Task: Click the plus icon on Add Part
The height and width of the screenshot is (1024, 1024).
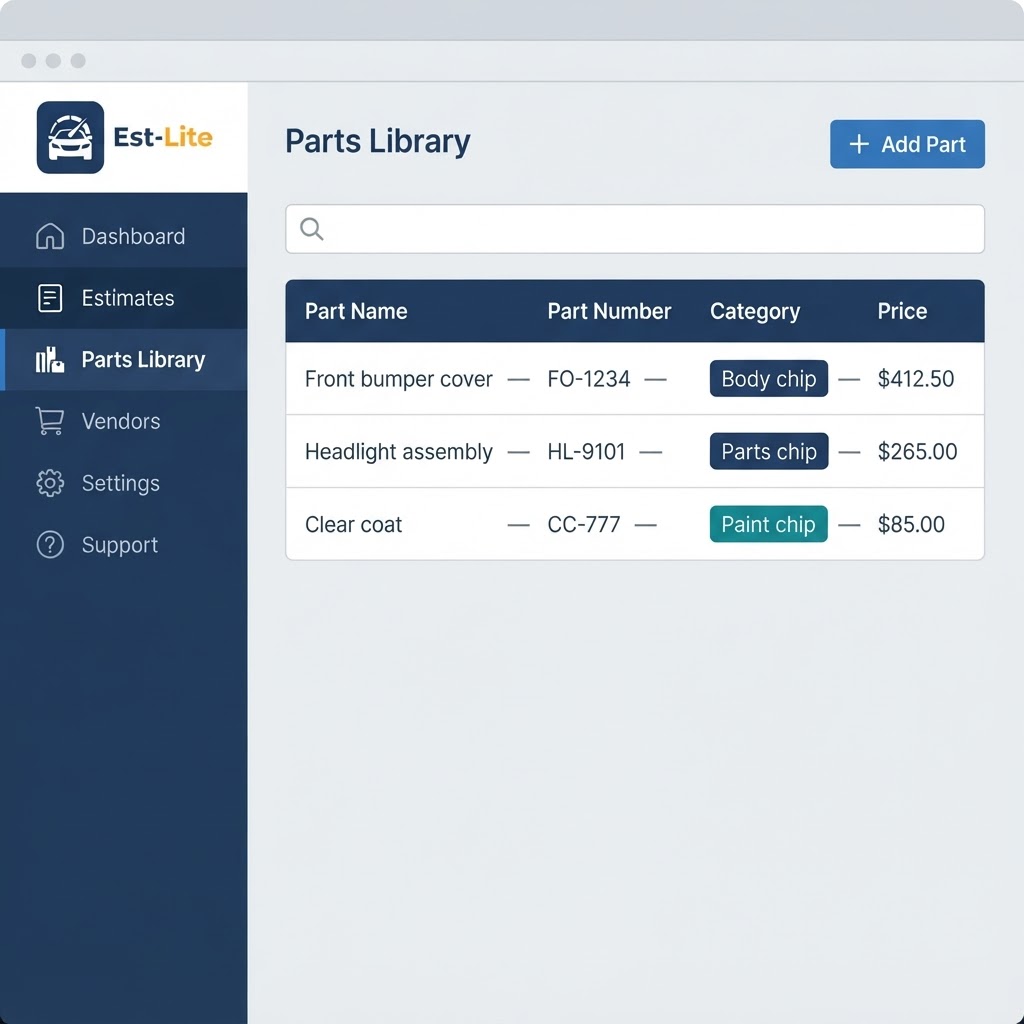Action: [859, 144]
